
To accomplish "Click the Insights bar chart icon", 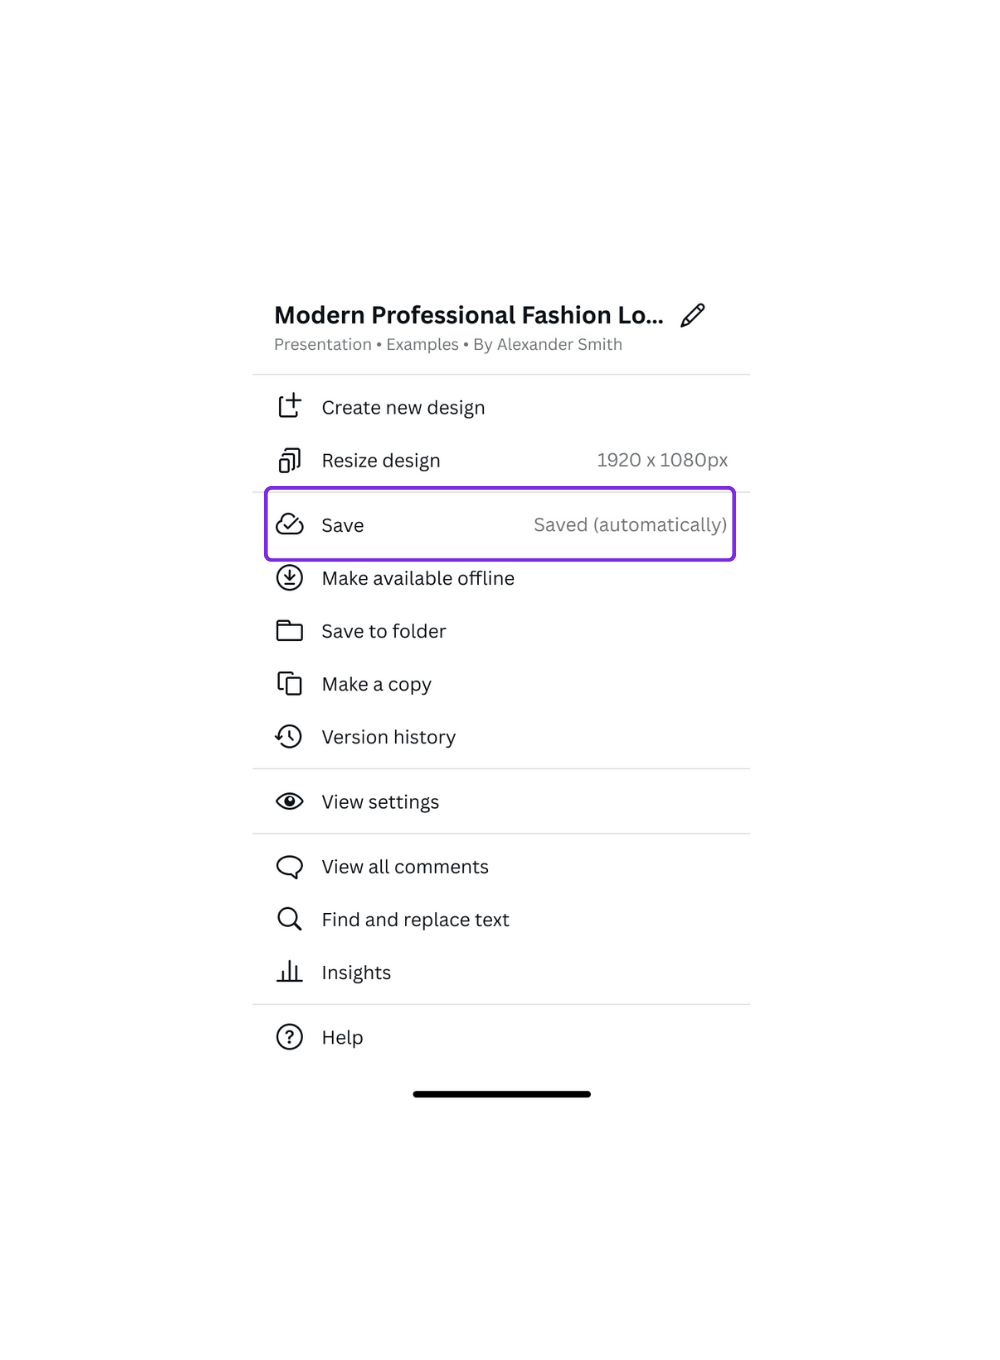I will click(x=289, y=971).
